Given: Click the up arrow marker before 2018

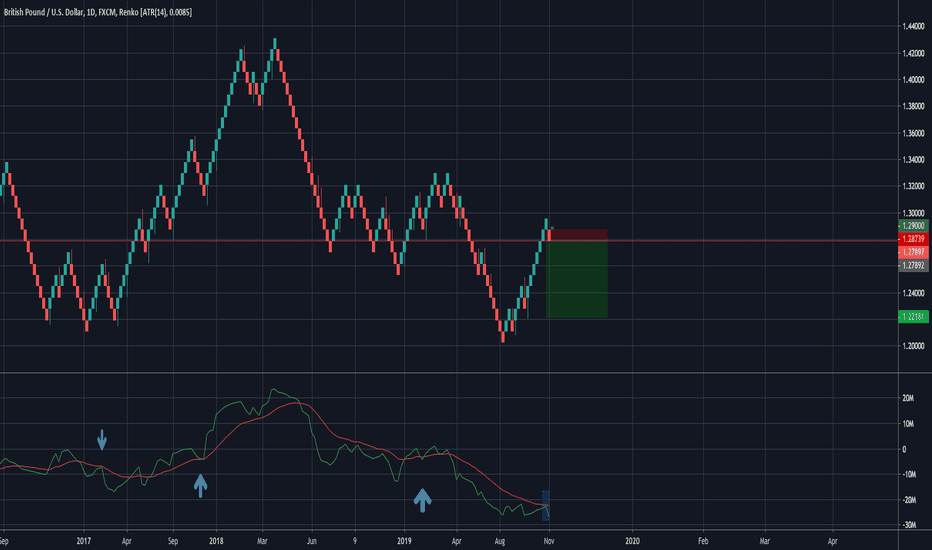Looking at the screenshot, I should 200,485.
